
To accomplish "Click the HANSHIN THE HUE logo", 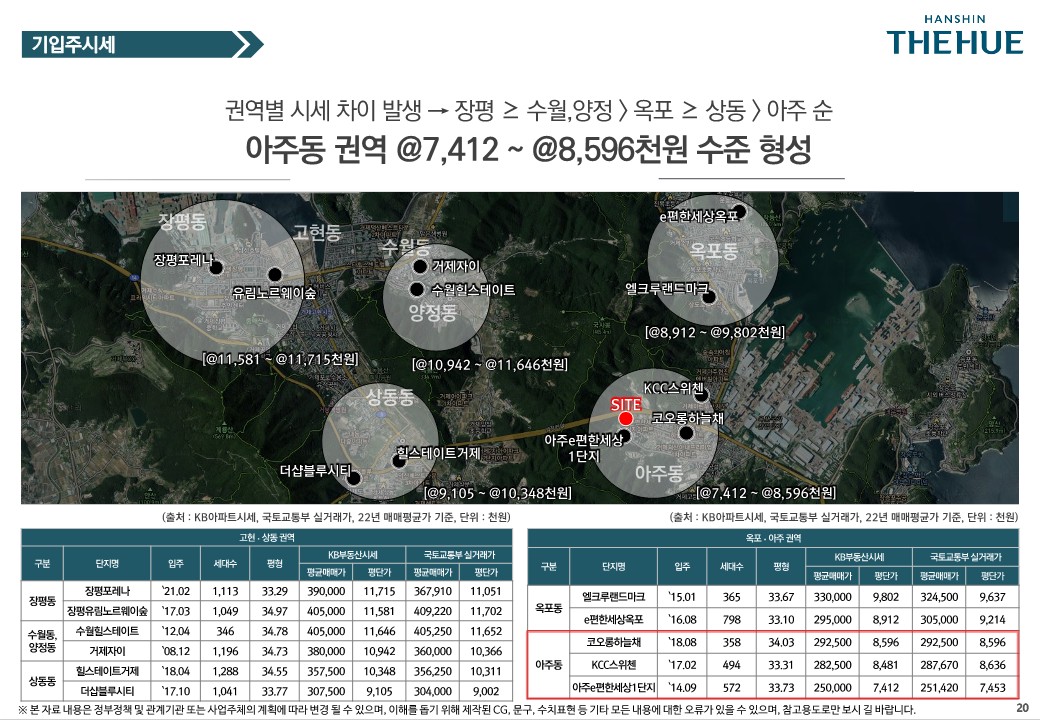I will point(955,35).
